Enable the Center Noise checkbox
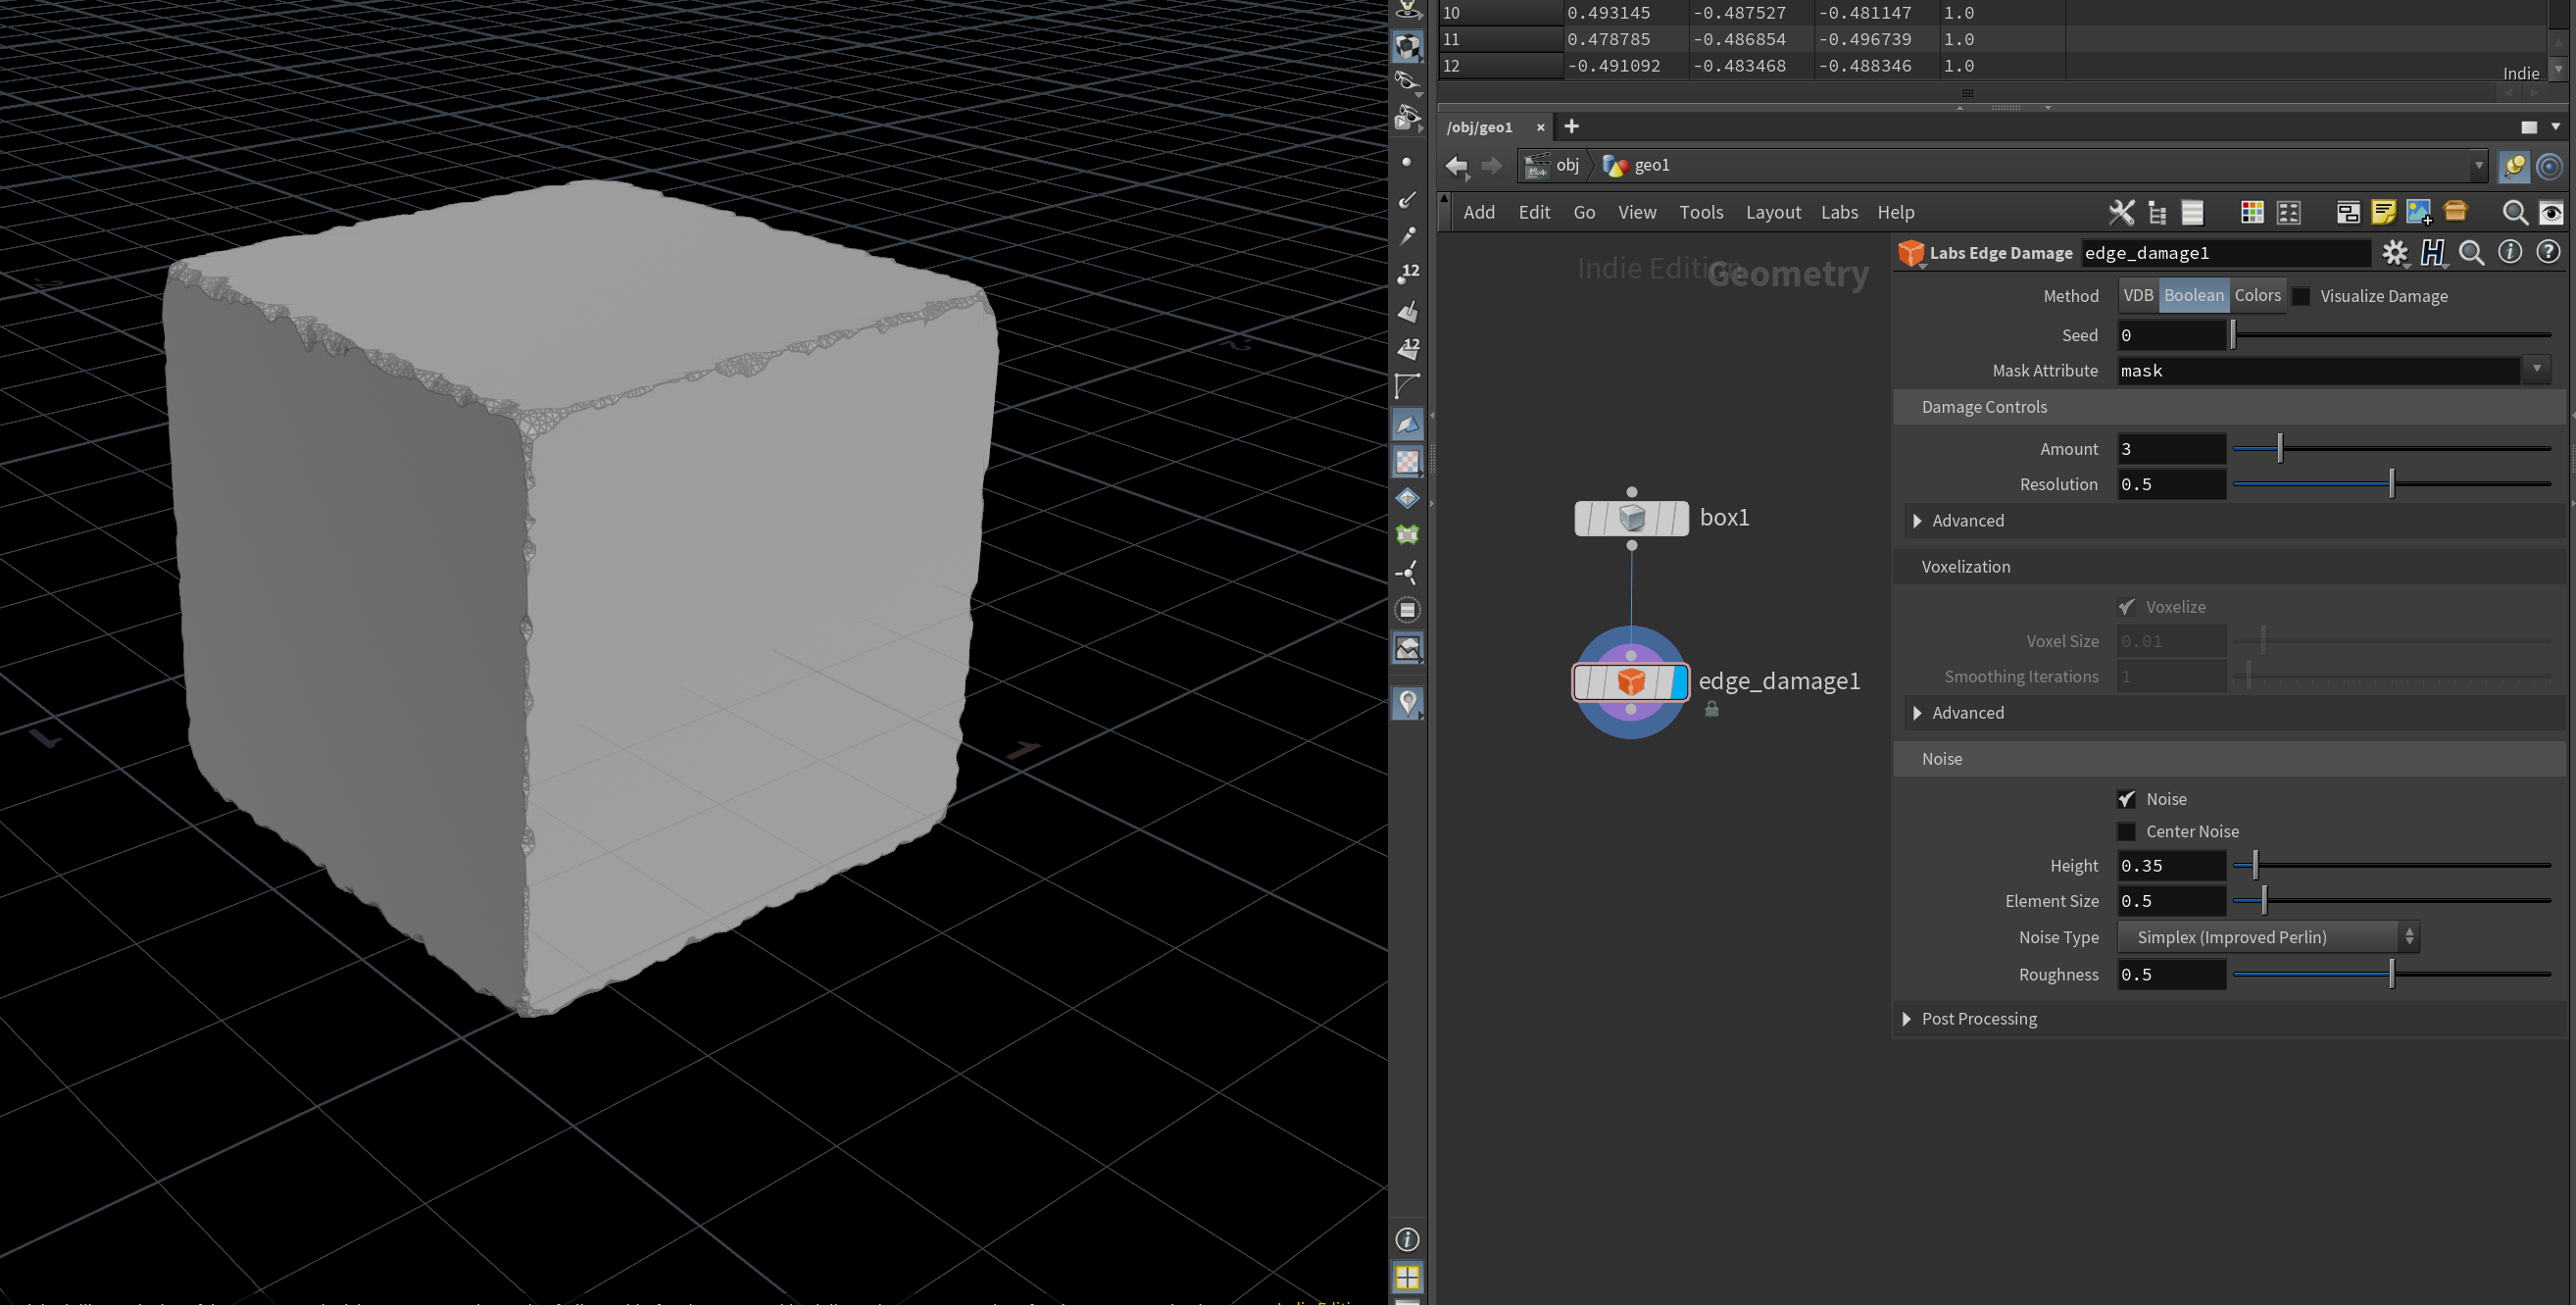The height and width of the screenshot is (1305, 2576). [2126, 832]
